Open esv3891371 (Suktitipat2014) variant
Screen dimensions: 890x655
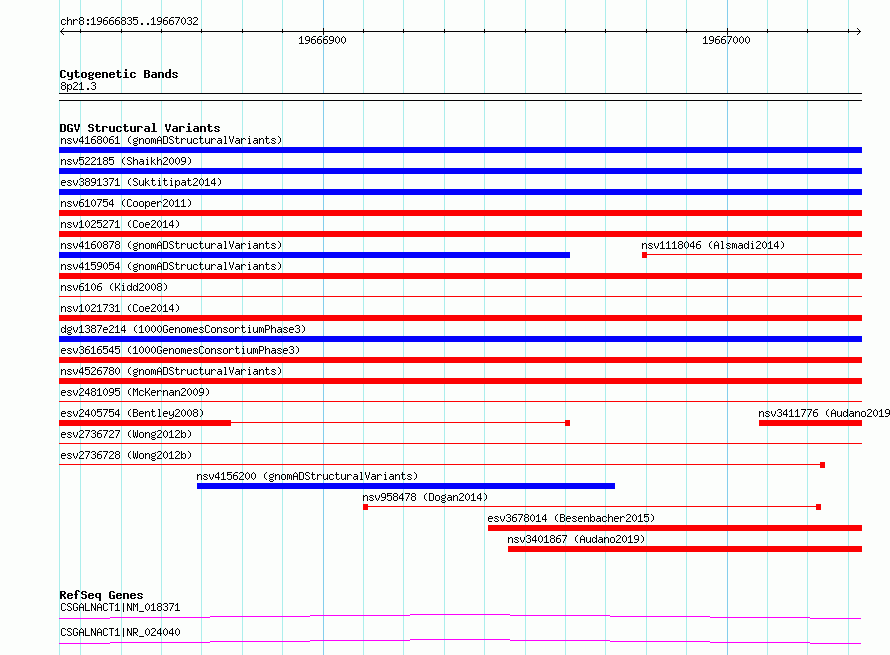point(141,182)
